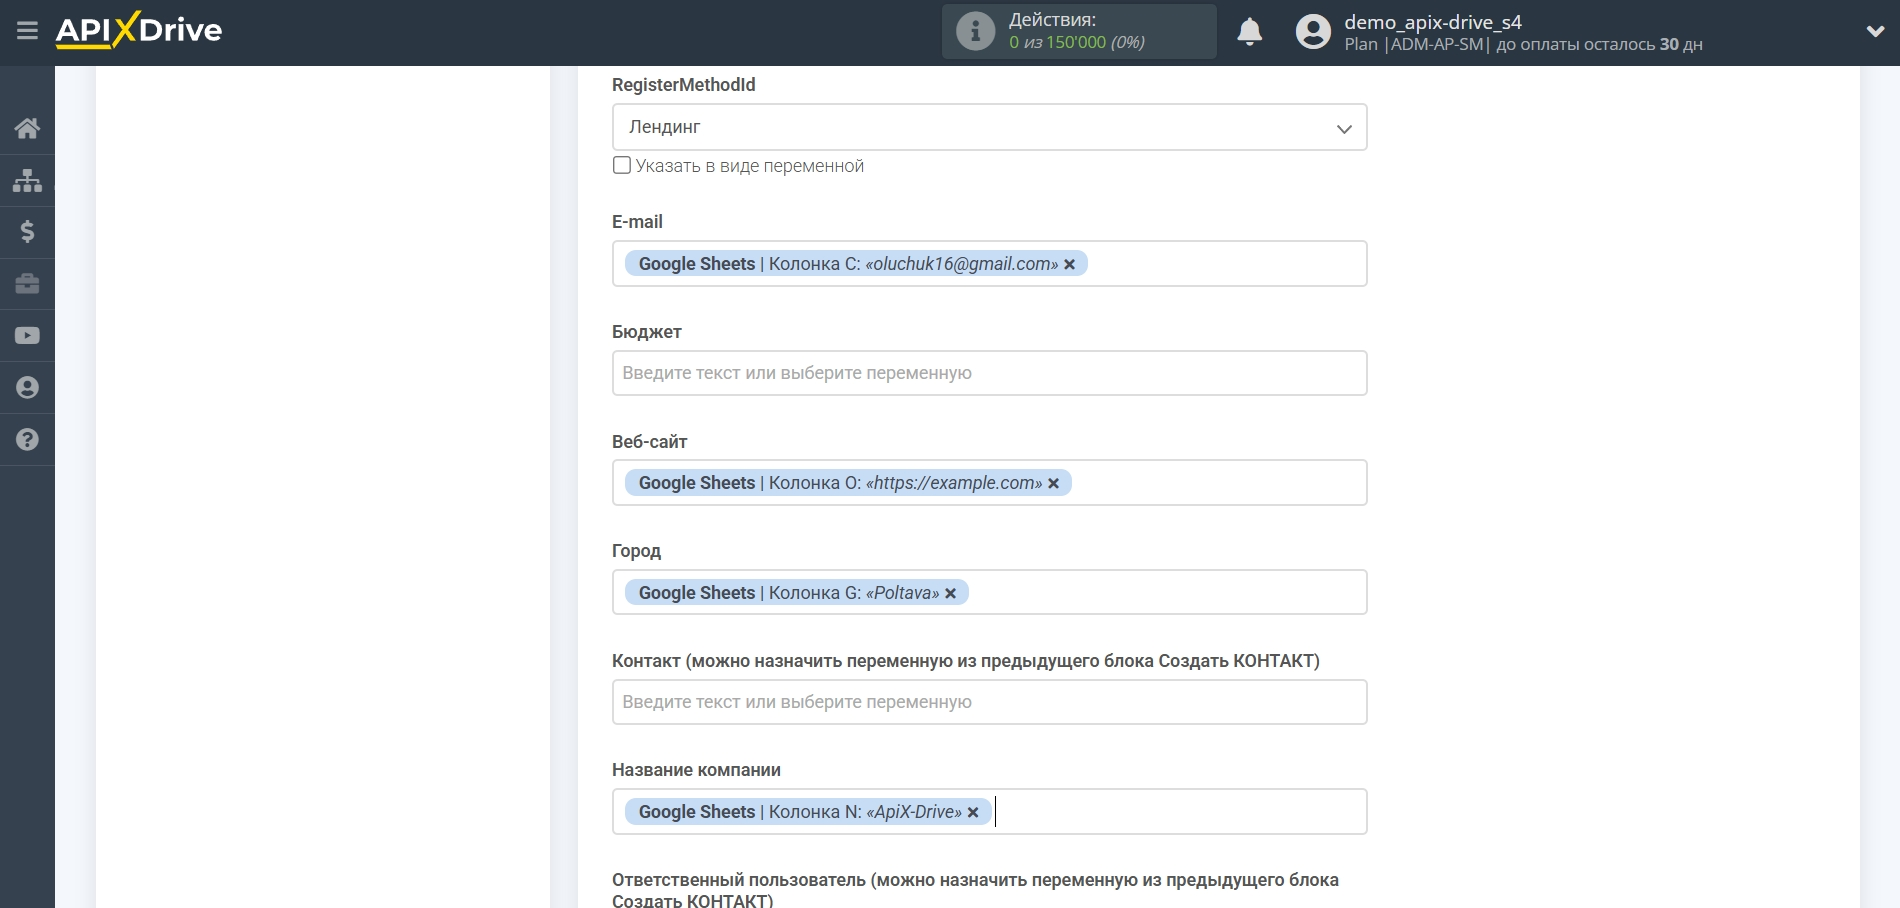Click the actions info icon
This screenshot has height=908, width=1900.
click(x=975, y=31)
